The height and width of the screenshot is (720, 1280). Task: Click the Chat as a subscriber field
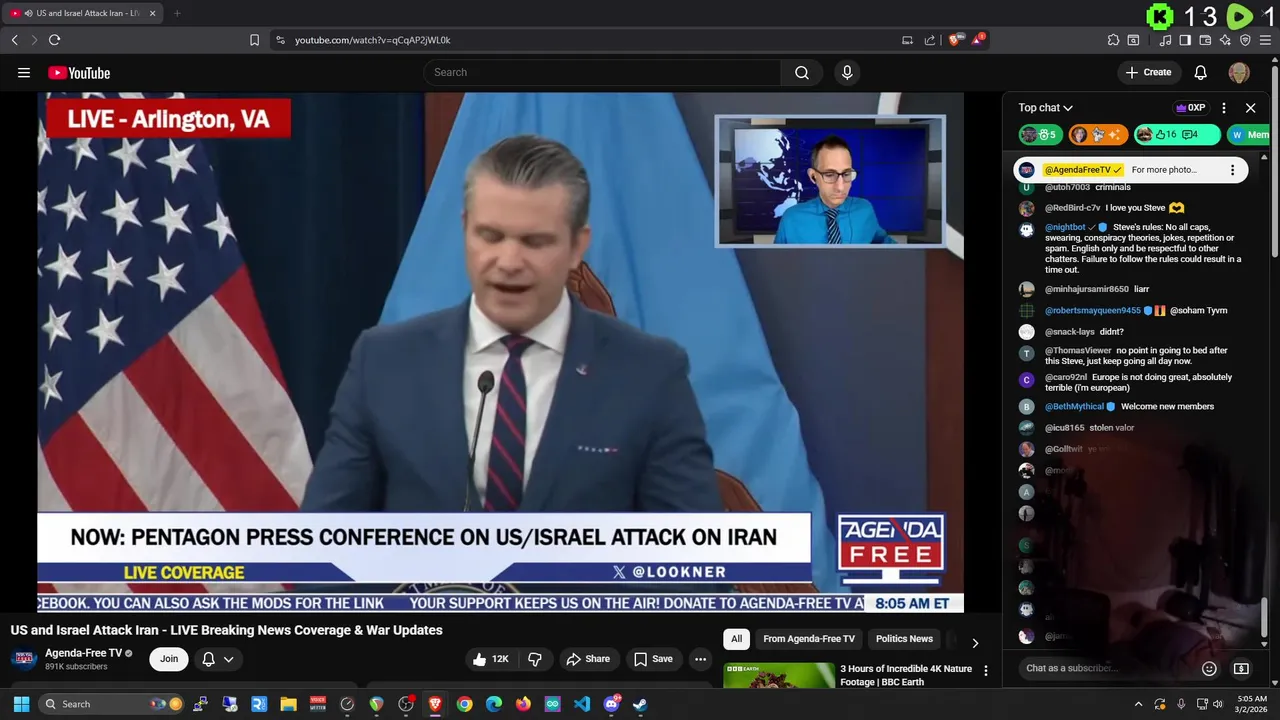(x=1105, y=668)
